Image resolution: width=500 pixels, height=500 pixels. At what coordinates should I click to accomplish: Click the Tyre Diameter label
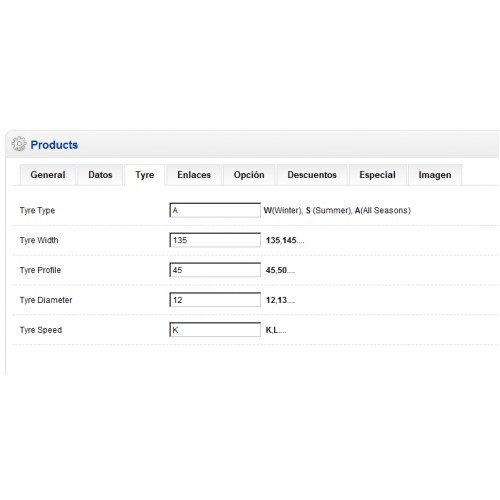point(46,300)
